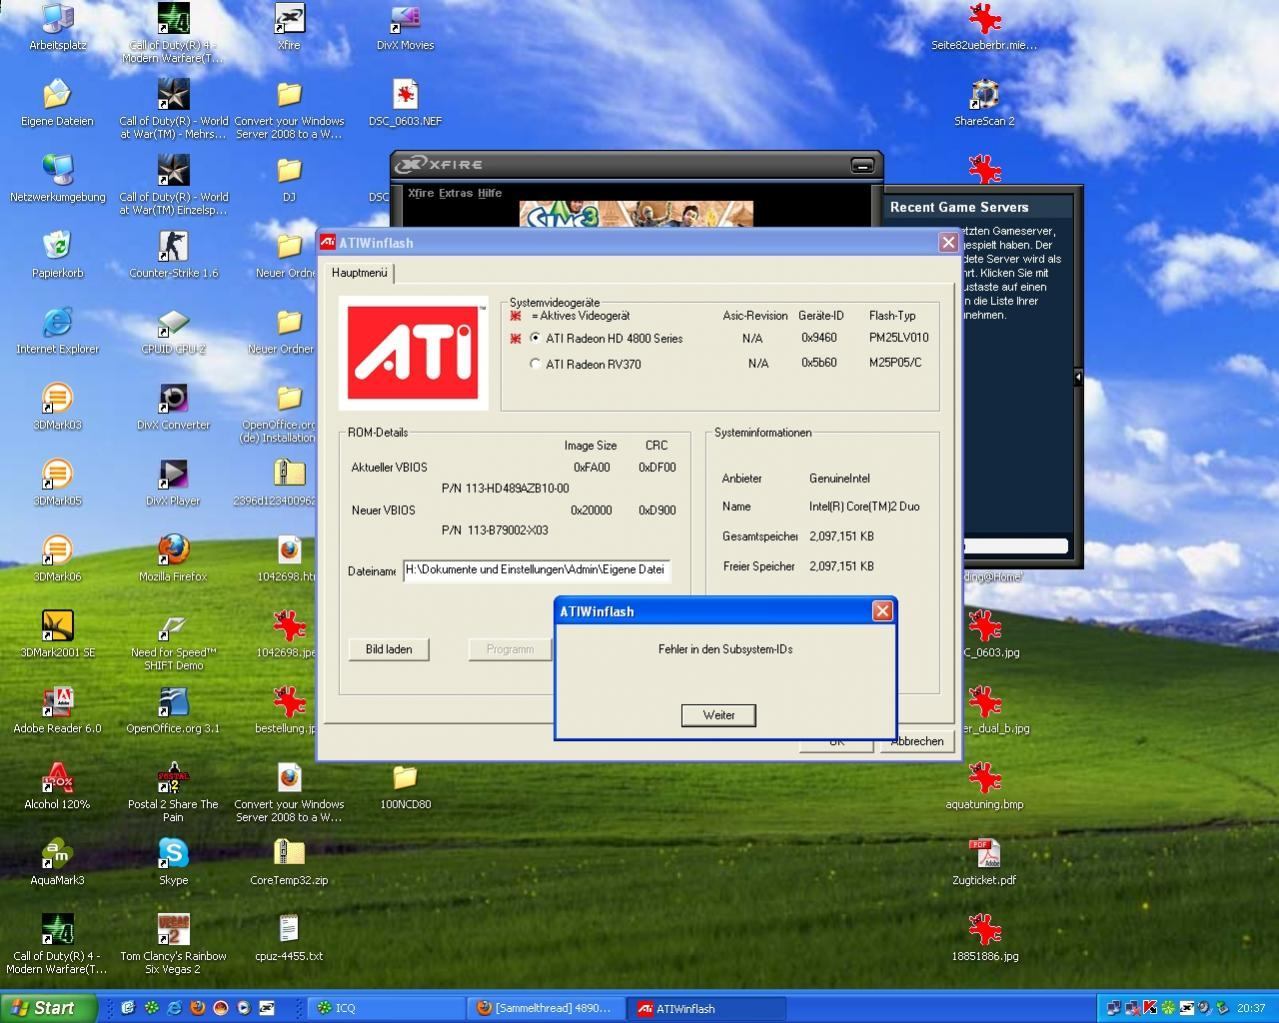Select ShareScan 2 desktop icon

click(984, 103)
